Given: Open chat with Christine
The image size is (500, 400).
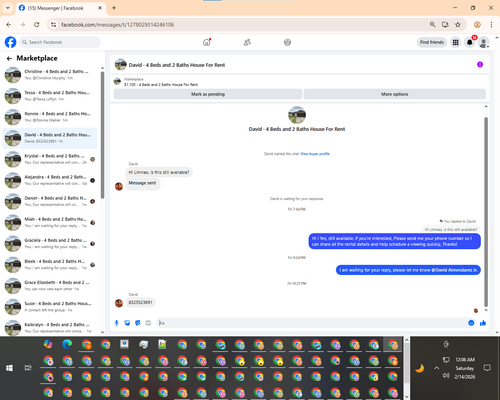Looking at the screenshot, I should (x=50, y=75).
